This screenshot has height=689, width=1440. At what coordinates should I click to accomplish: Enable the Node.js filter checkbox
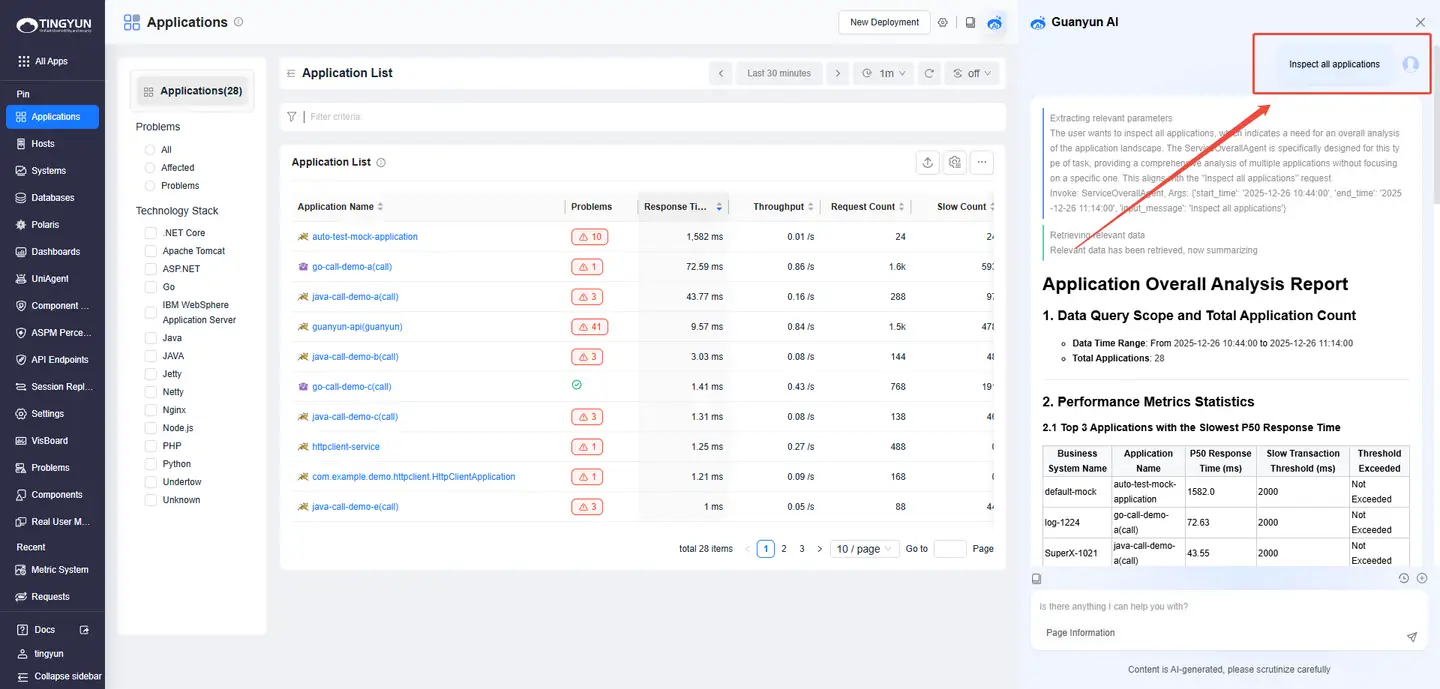click(151, 428)
